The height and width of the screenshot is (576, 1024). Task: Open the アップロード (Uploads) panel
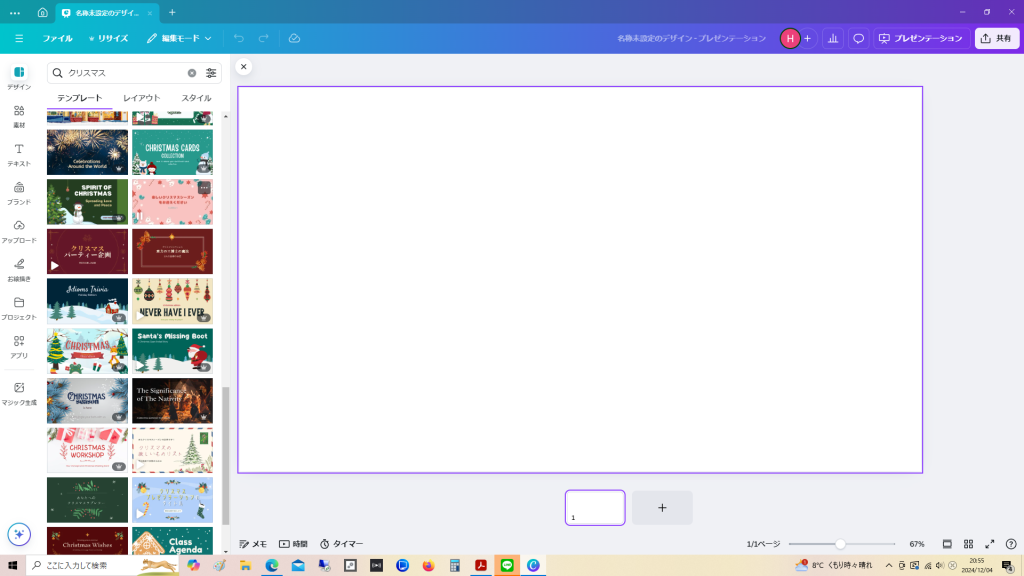19,231
